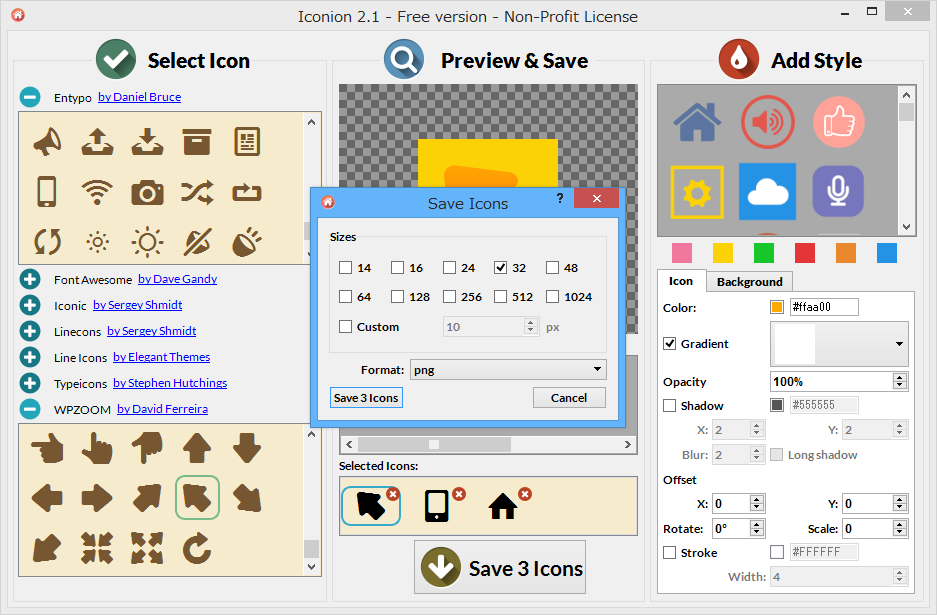The height and width of the screenshot is (615, 937).
Task: Check the 16 size box
Action: [x=397, y=268]
